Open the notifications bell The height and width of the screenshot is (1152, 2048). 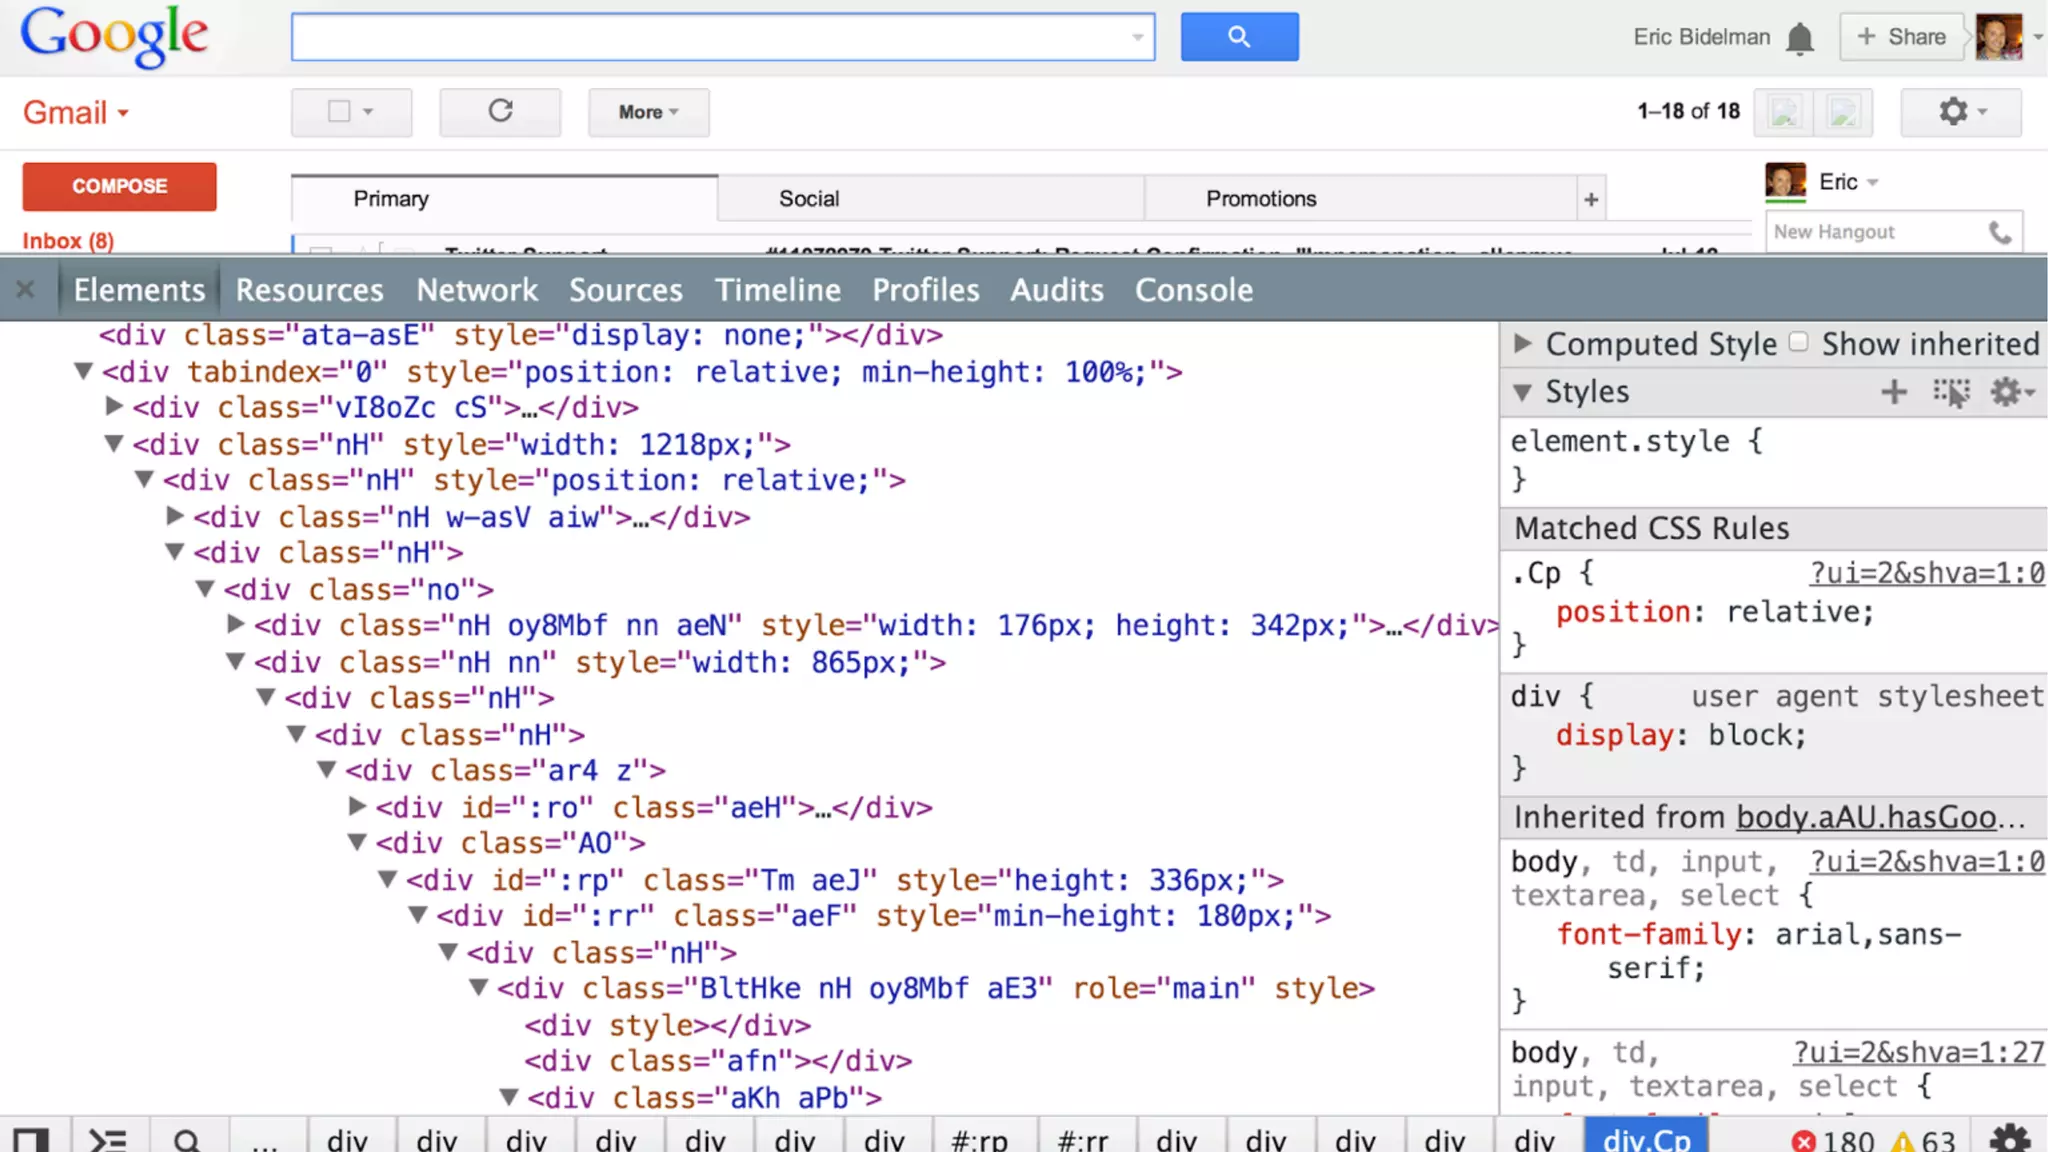(x=1800, y=38)
